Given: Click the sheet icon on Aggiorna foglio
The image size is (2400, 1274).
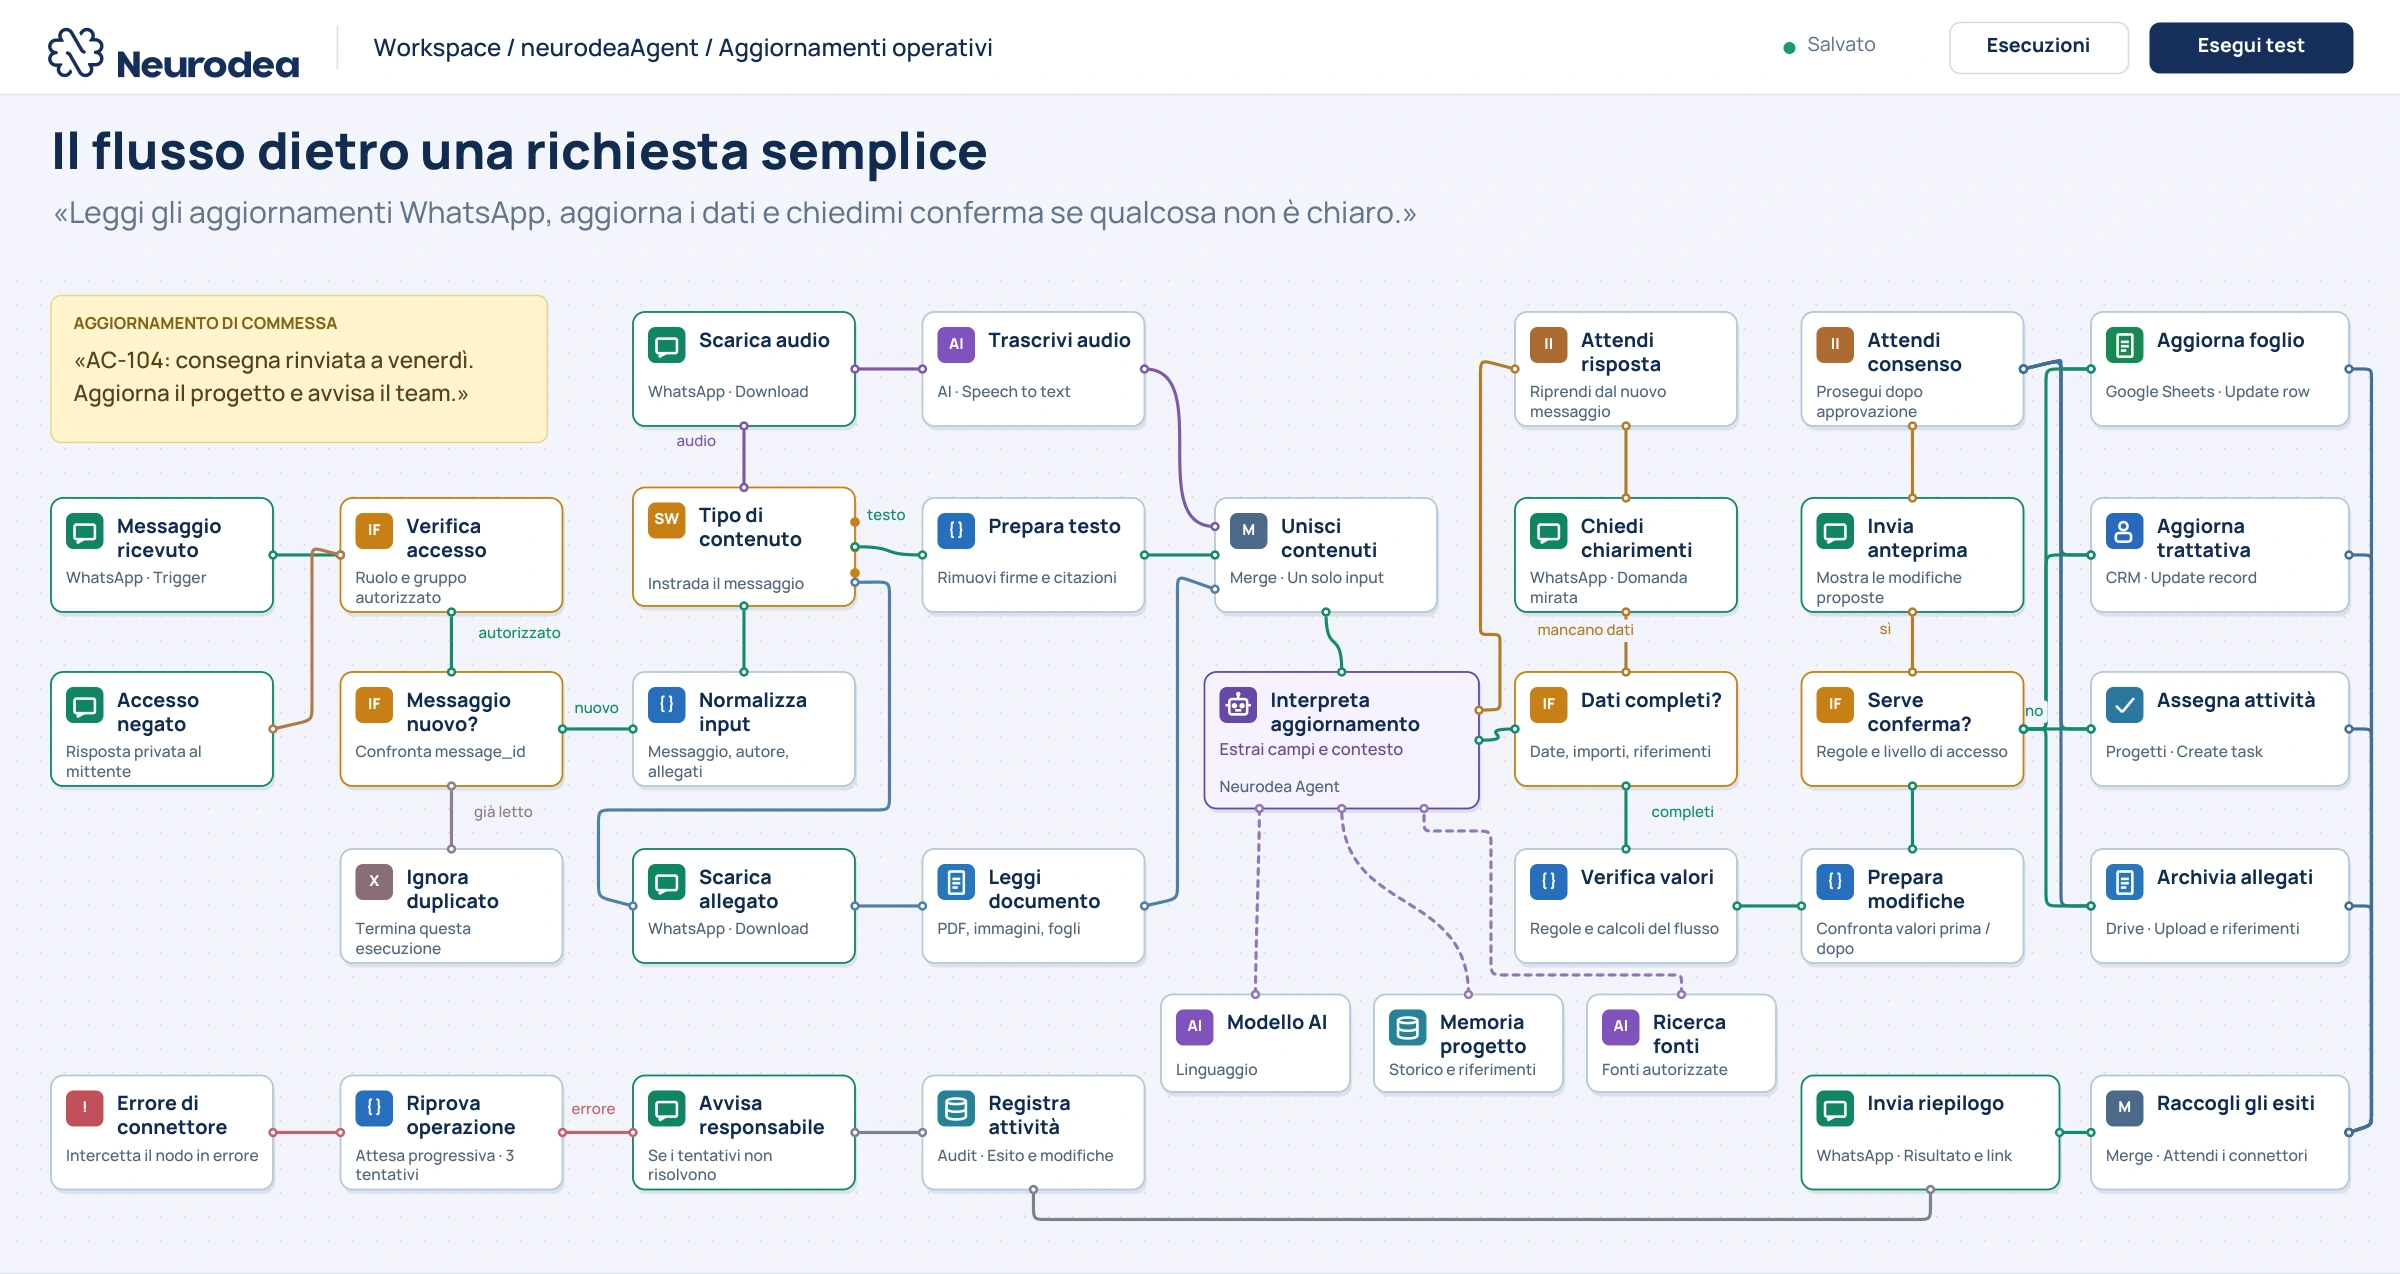Looking at the screenshot, I should click(x=2124, y=345).
